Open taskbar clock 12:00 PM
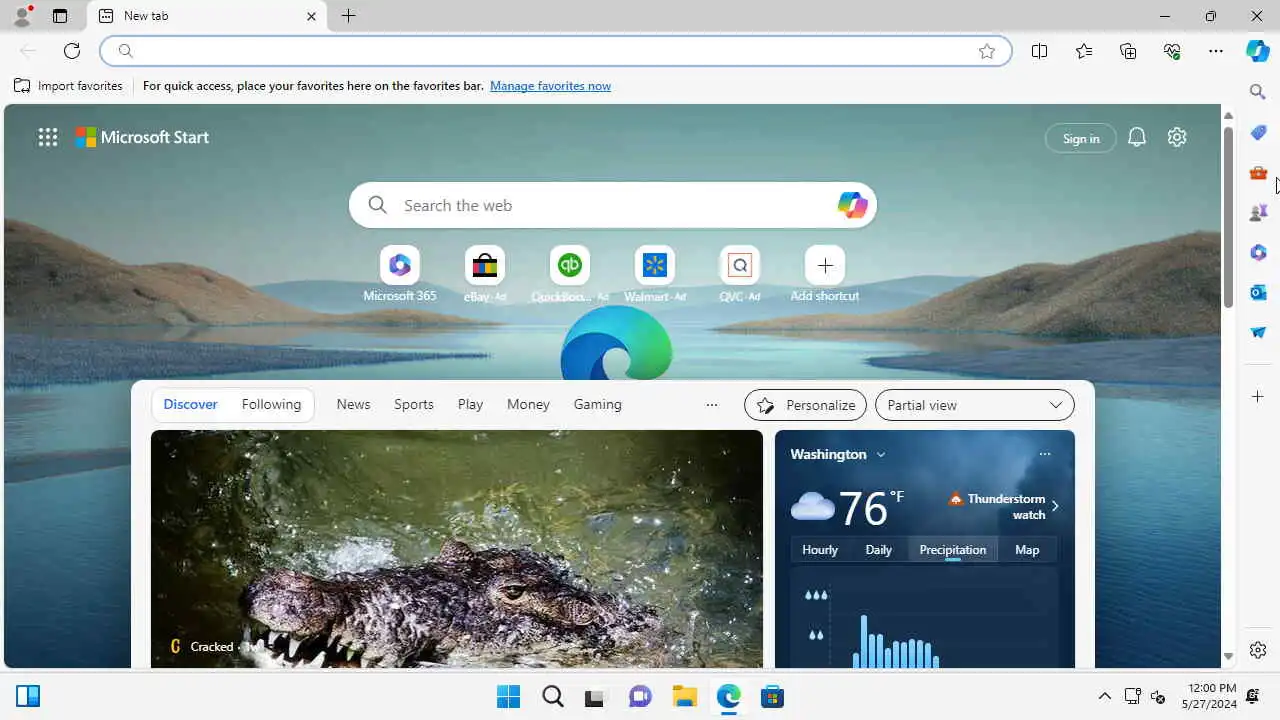This screenshot has height=720, width=1280. (x=1211, y=696)
